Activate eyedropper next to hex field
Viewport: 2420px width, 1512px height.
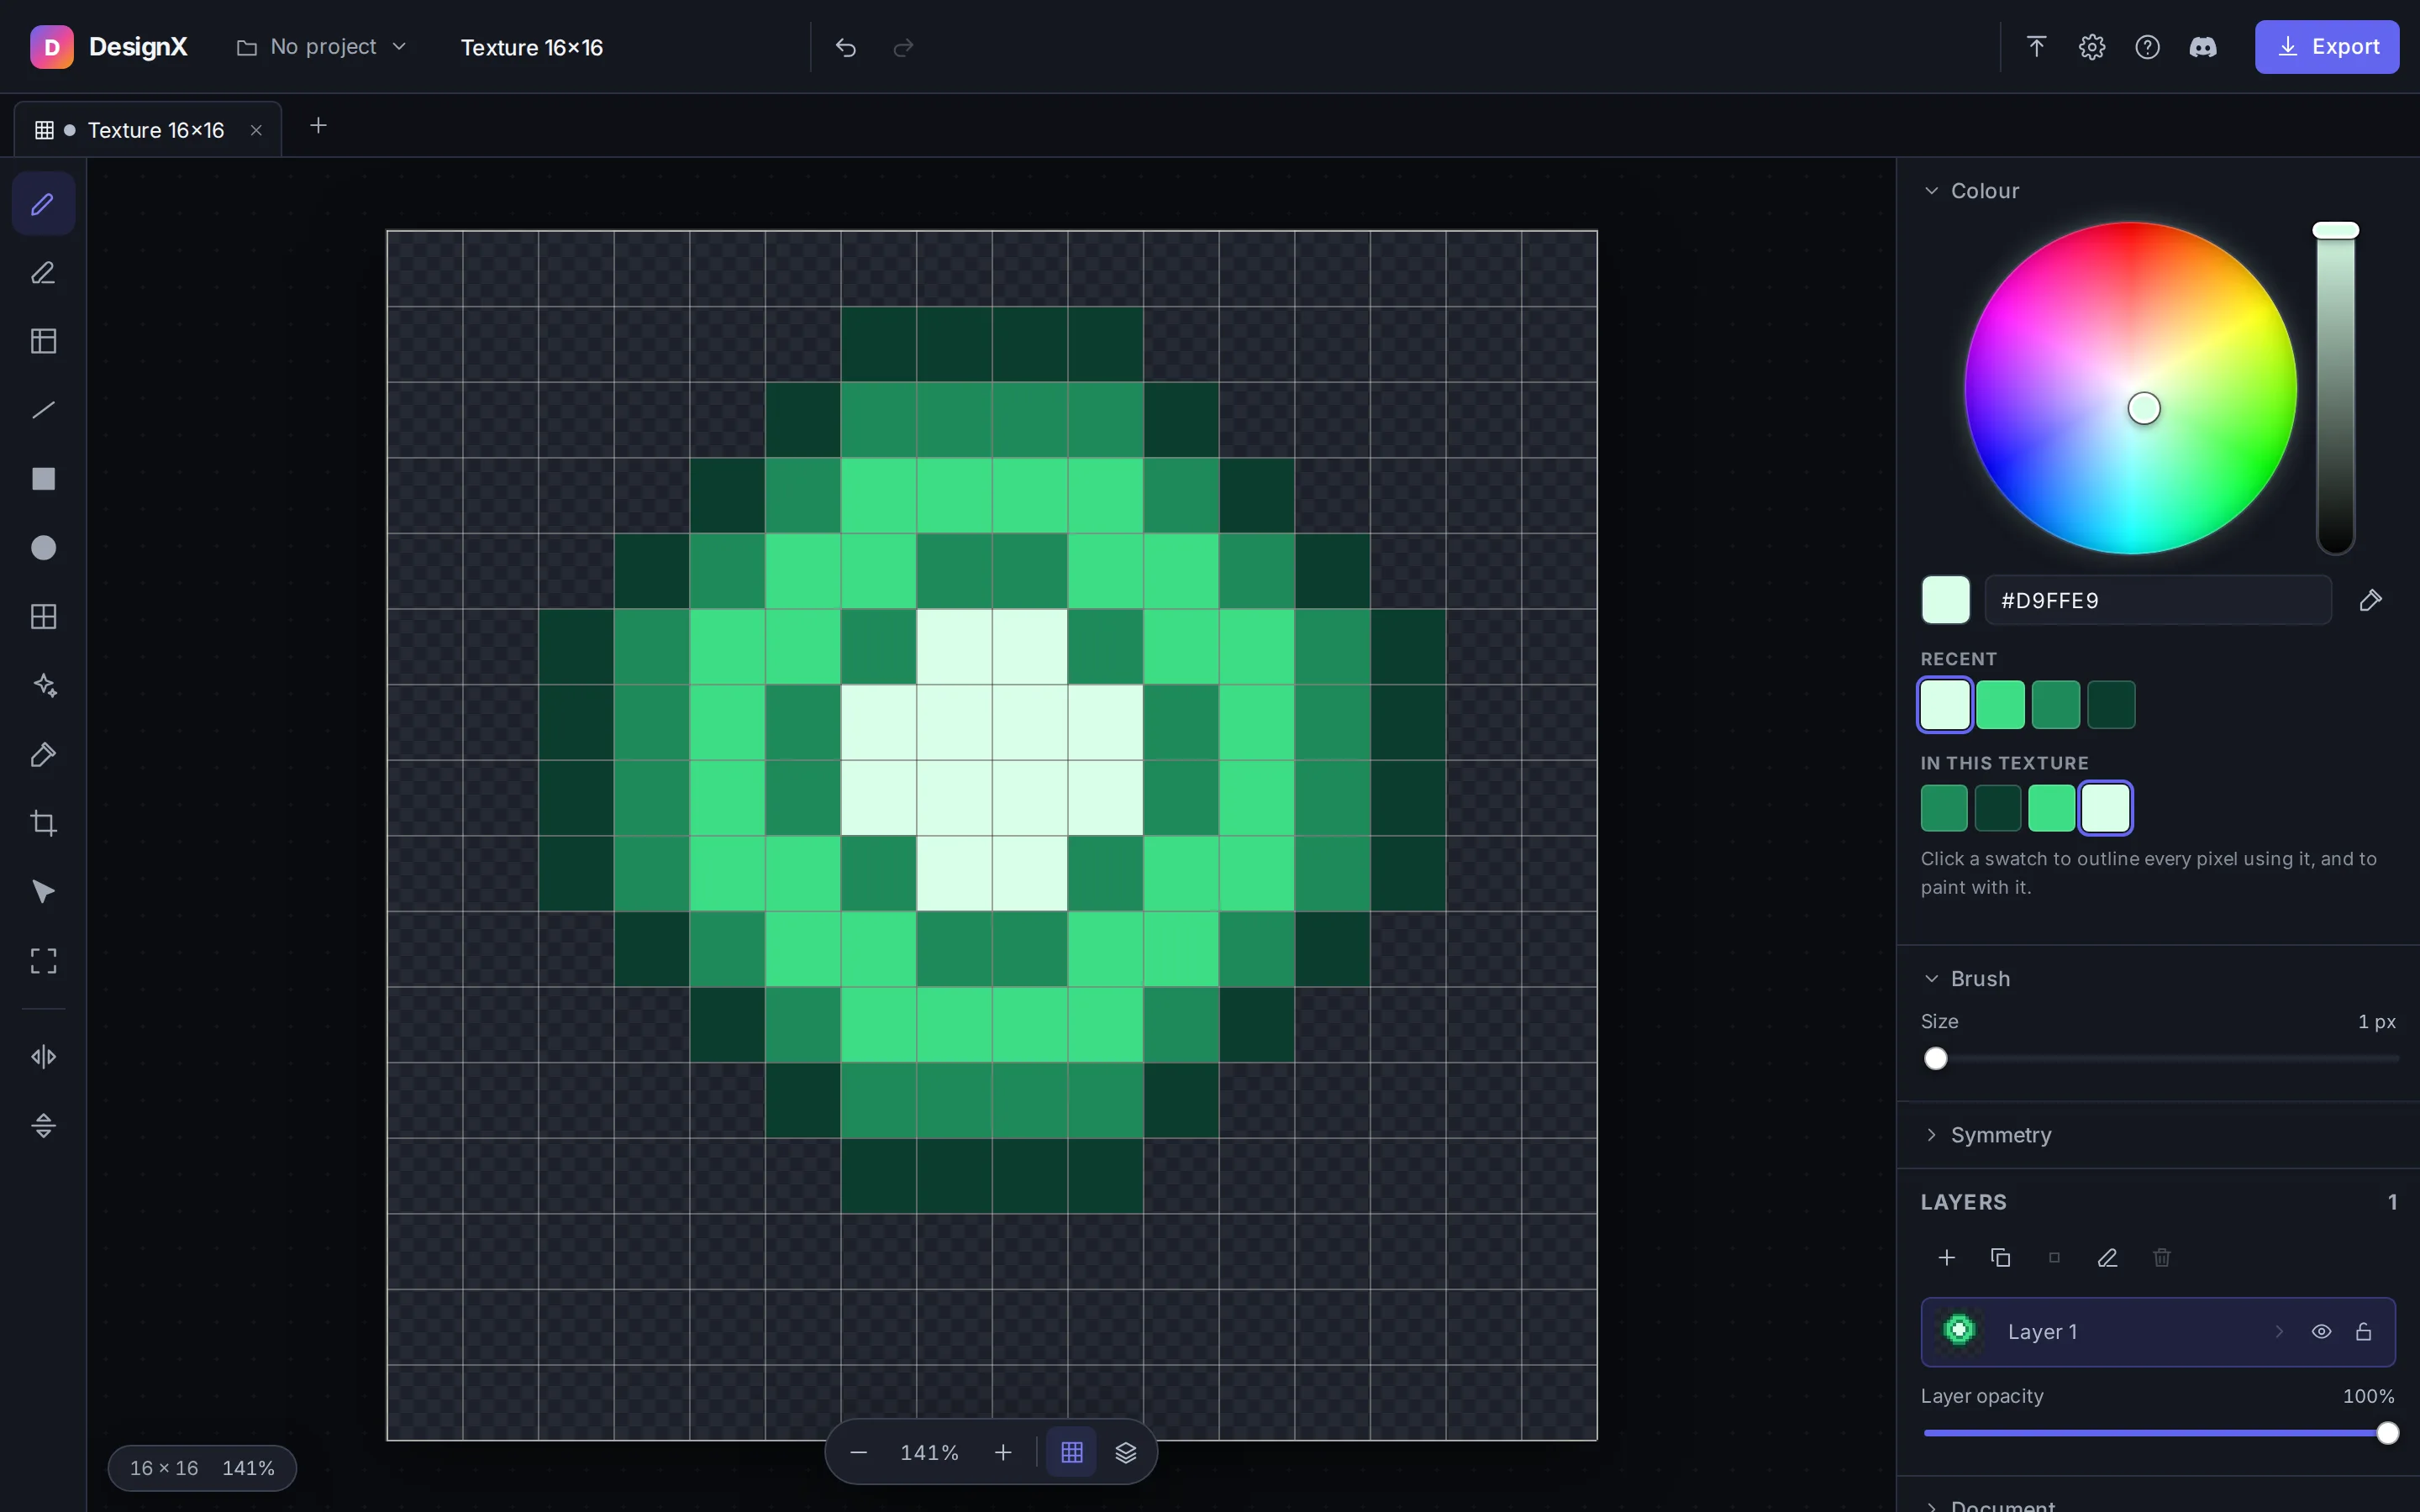[2370, 600]
